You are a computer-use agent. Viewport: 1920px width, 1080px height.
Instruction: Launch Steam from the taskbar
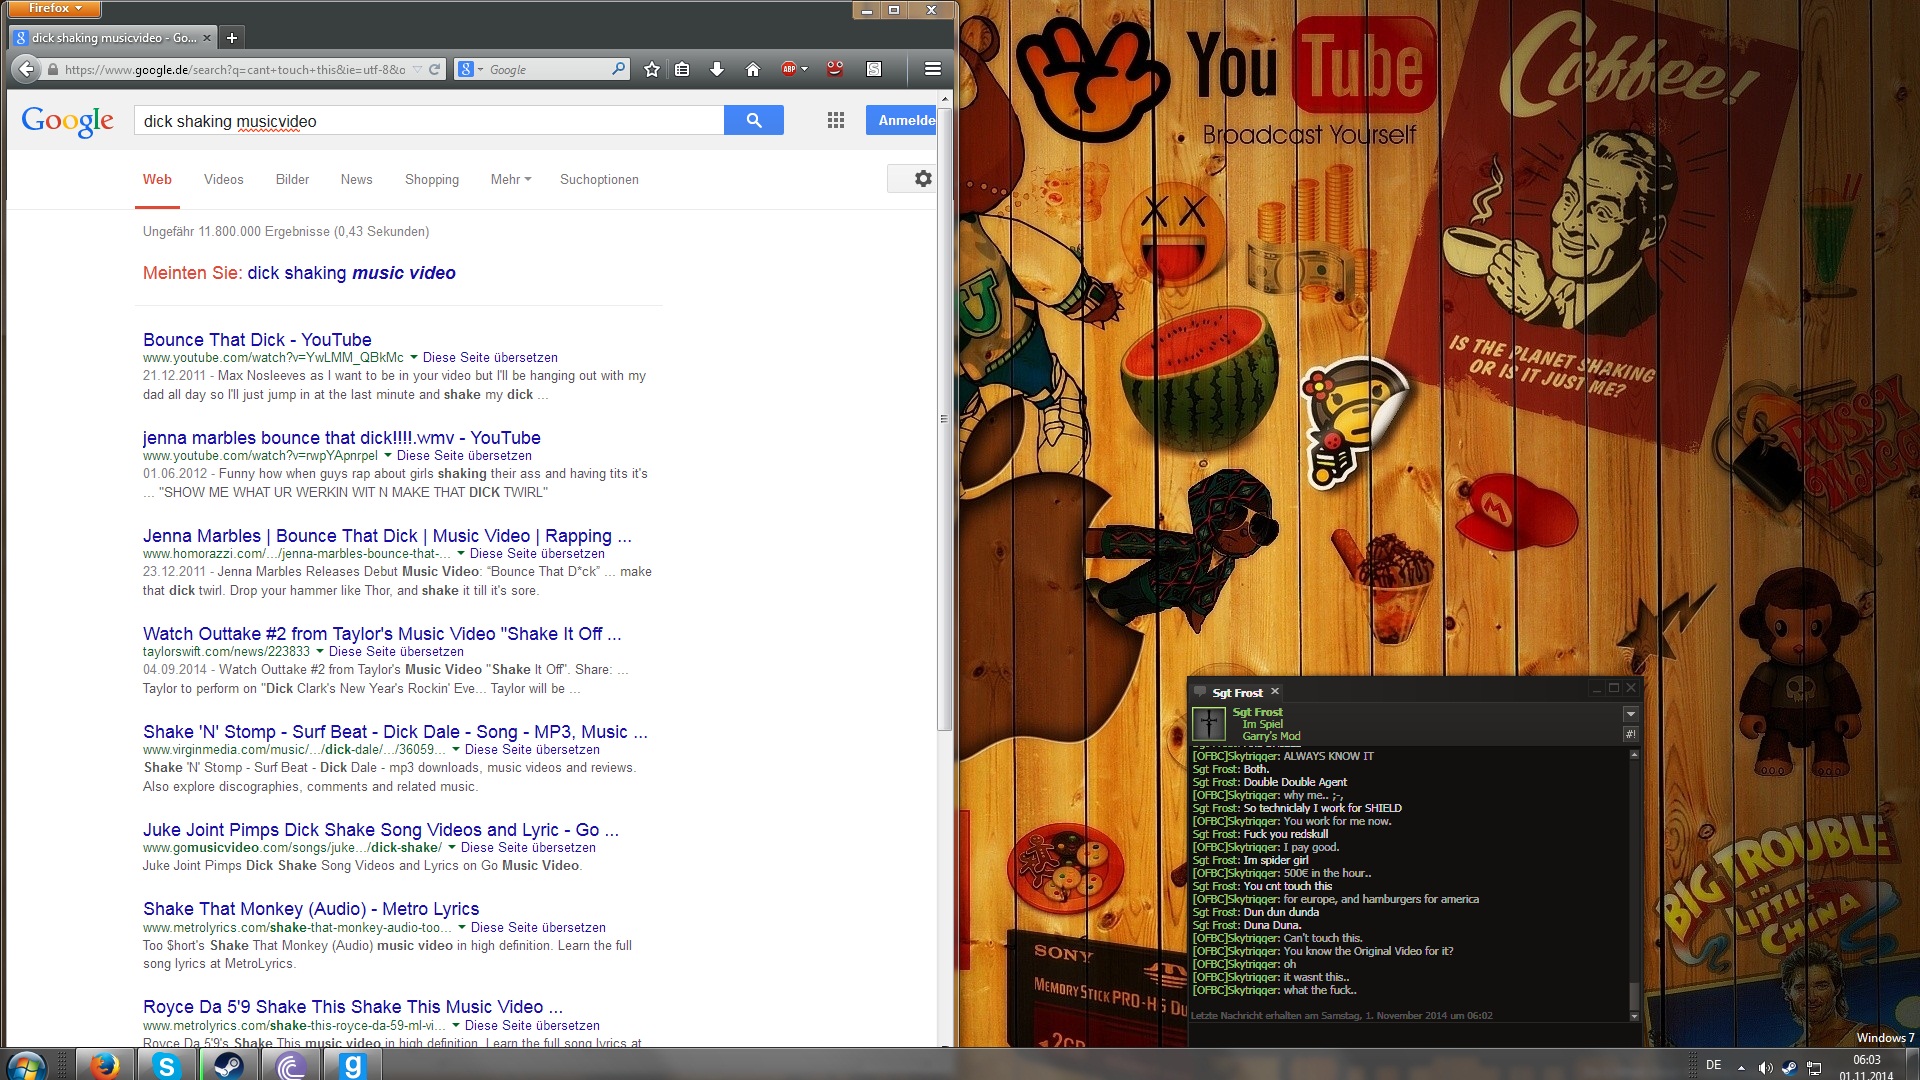coord(229,1066)
